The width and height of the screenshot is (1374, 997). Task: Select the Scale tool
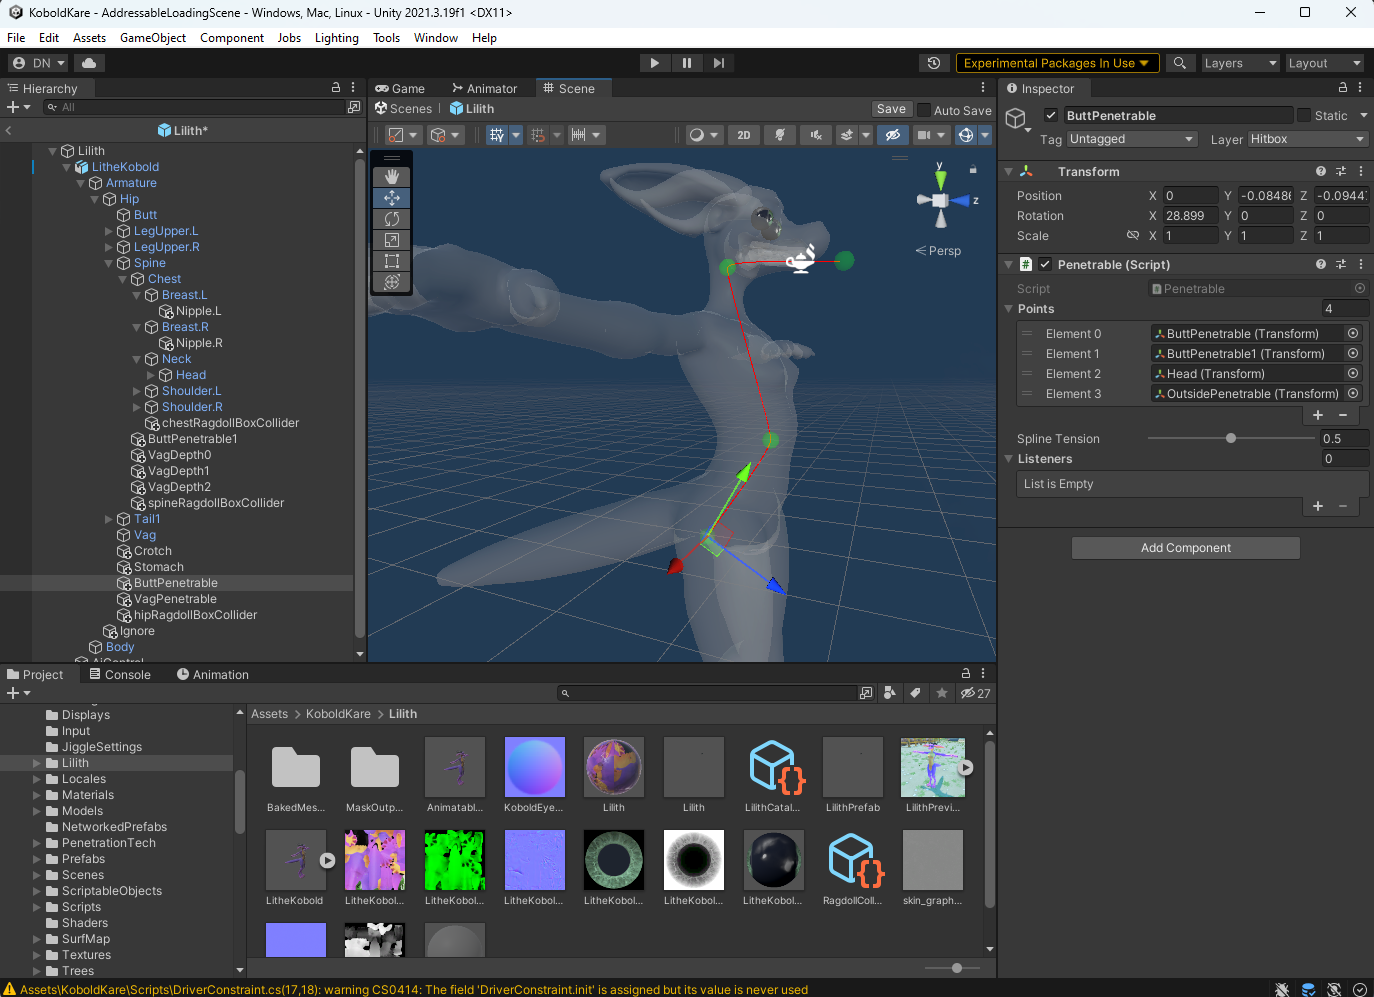pos(392,240)
